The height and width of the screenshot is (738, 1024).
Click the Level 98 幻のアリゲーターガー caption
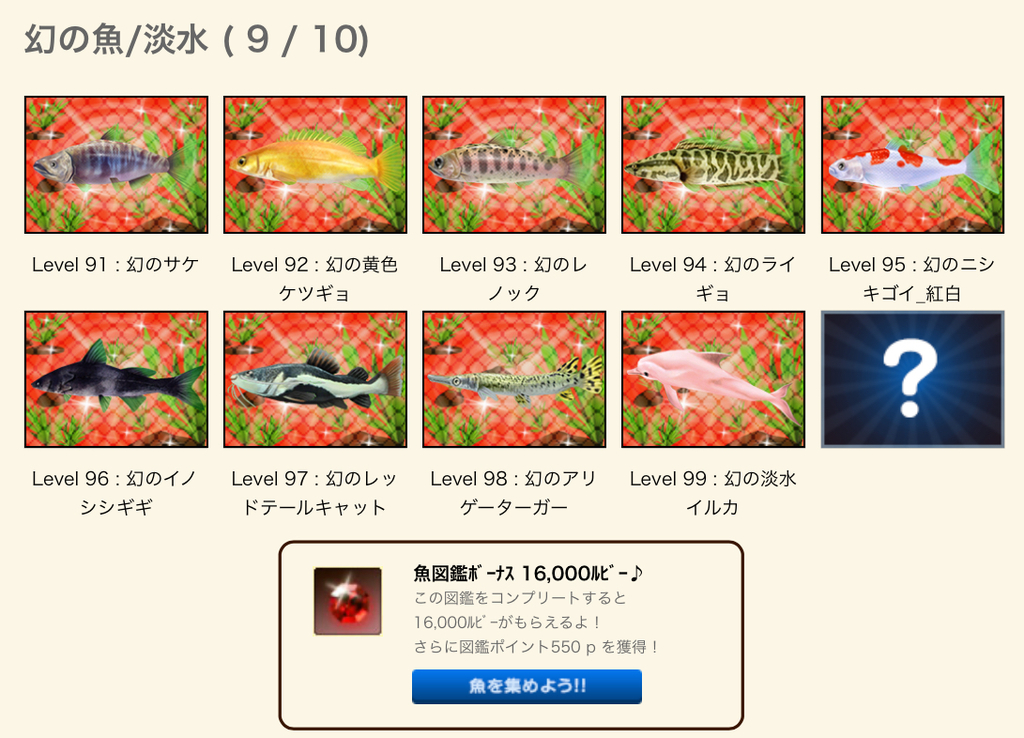pos(513,493)
